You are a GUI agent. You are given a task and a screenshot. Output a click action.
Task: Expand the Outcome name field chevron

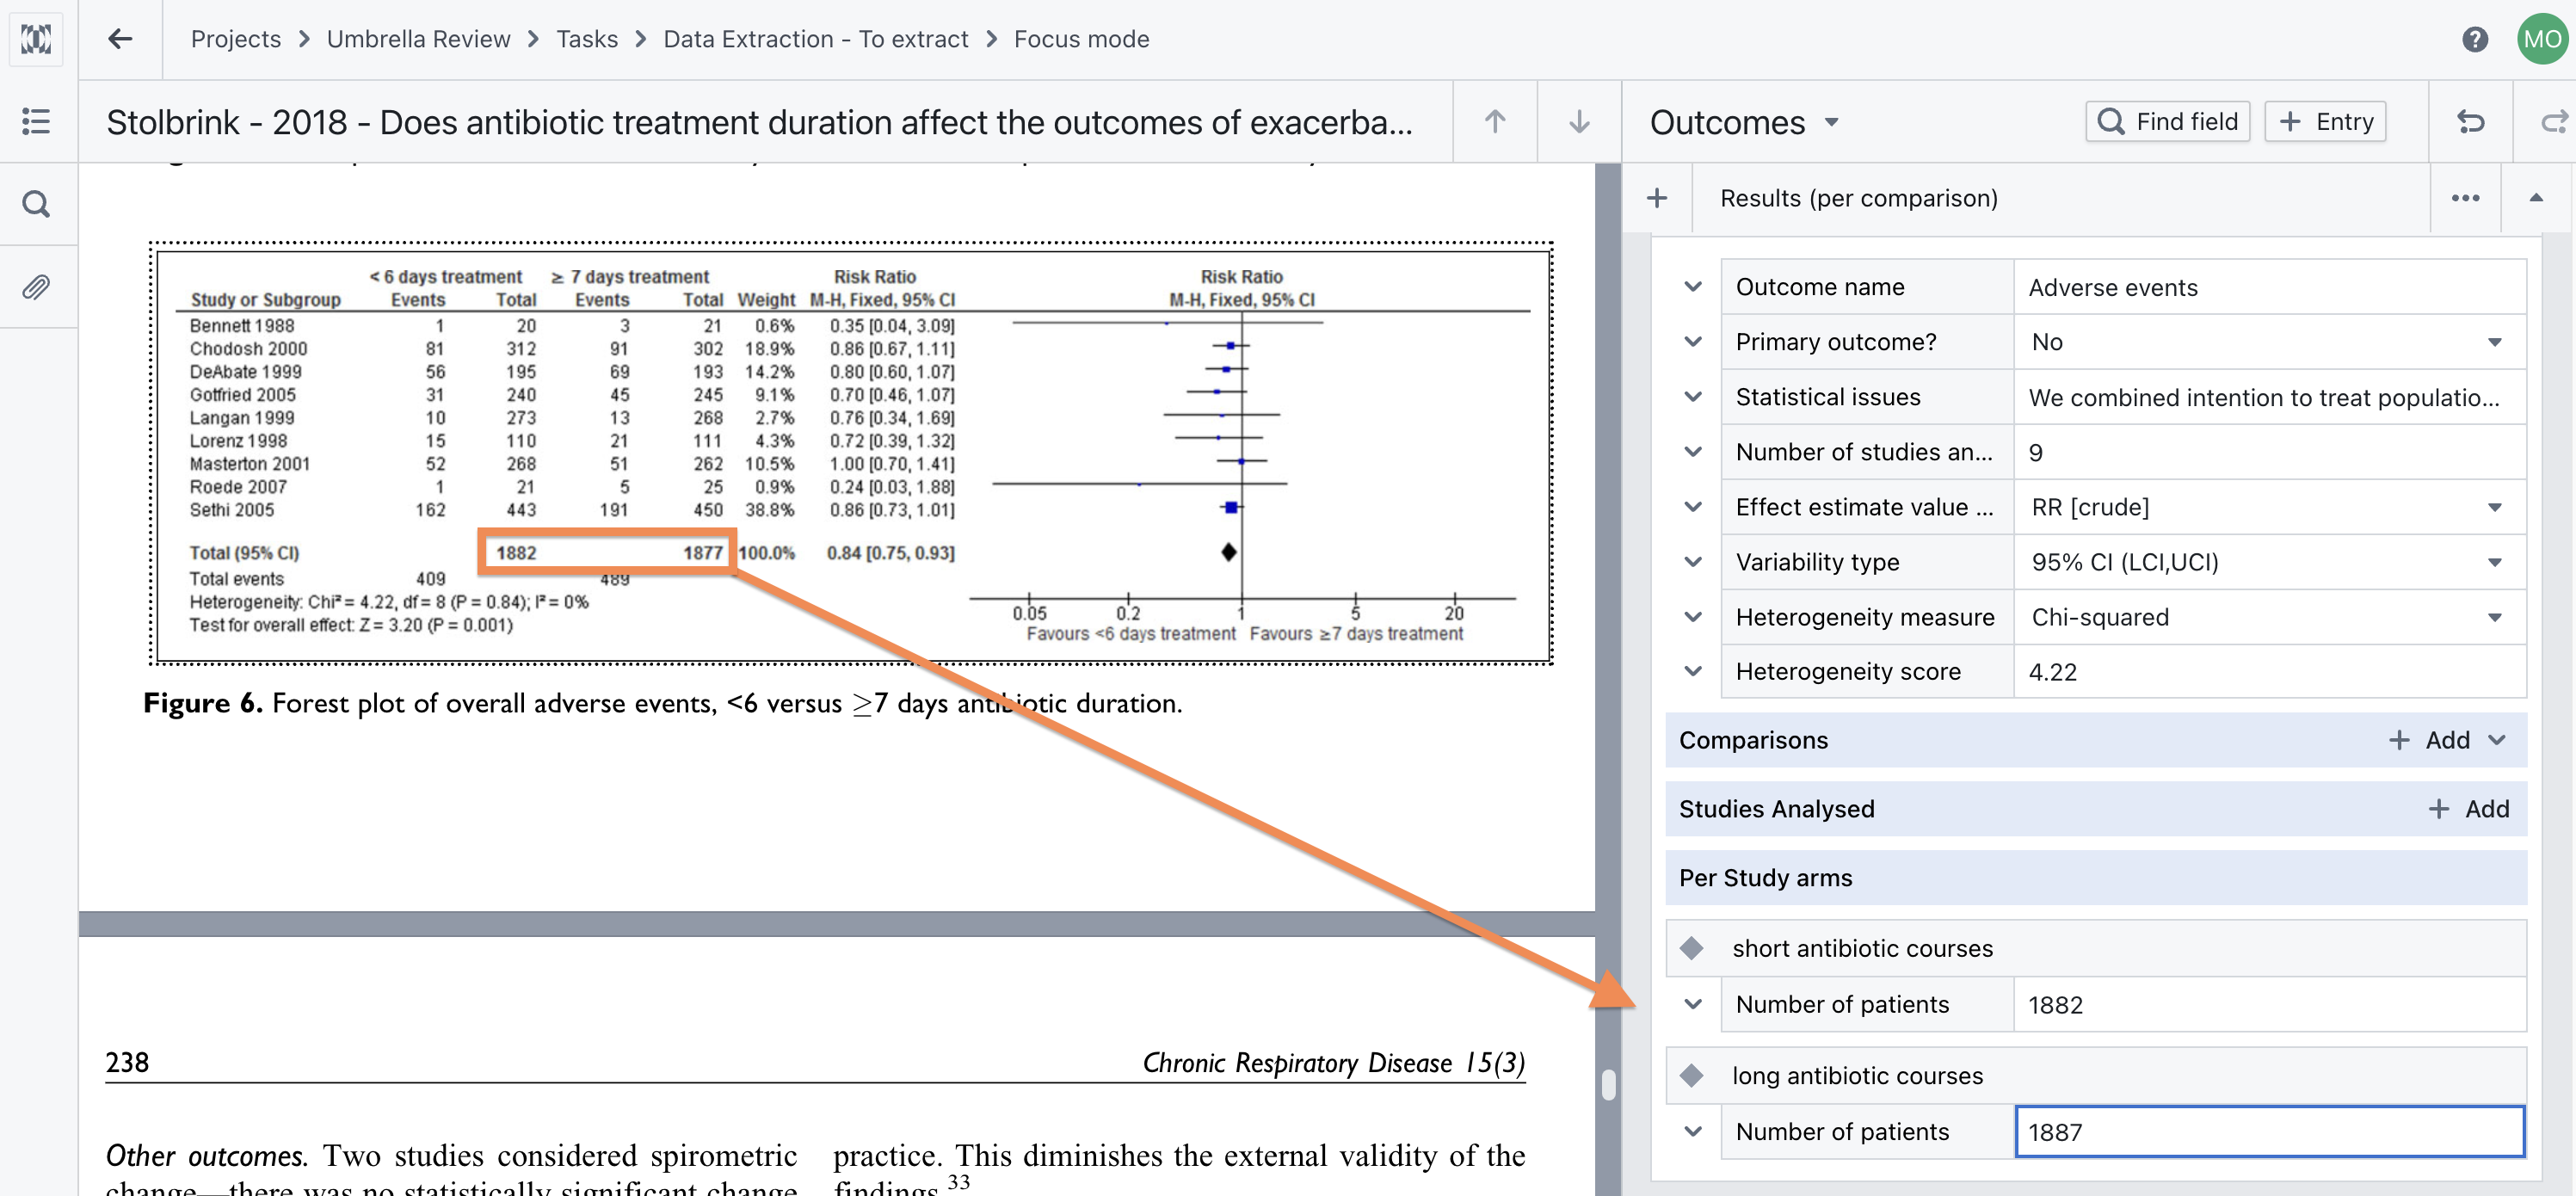[1692, 287]
